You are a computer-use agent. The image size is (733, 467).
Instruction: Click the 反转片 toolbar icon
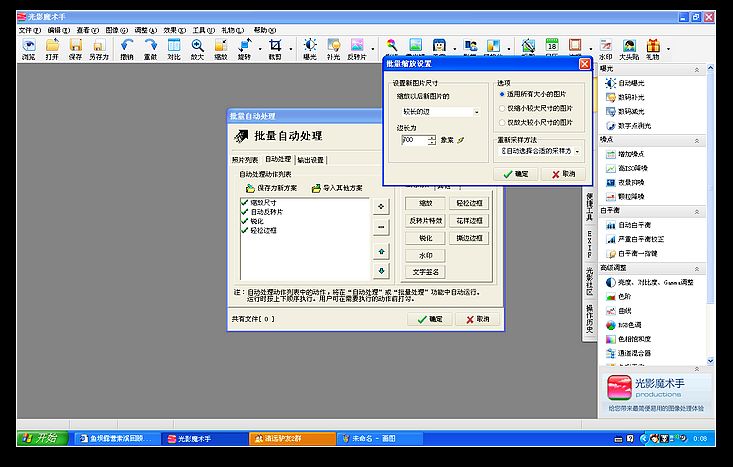coord(356,49)
